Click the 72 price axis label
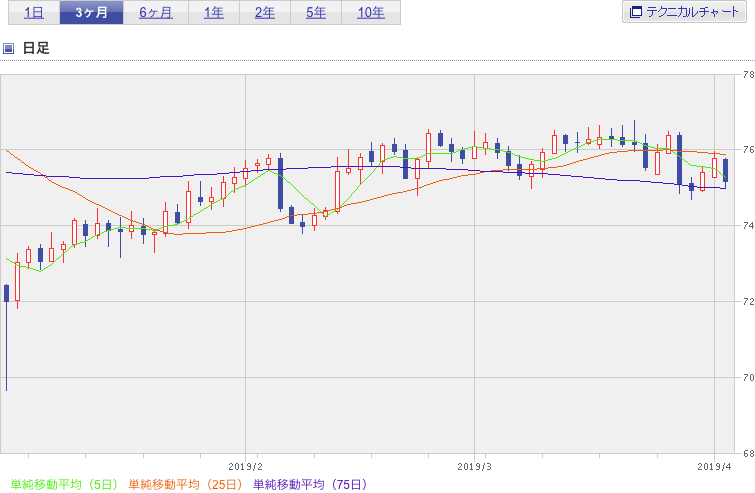 click(748, 301)
